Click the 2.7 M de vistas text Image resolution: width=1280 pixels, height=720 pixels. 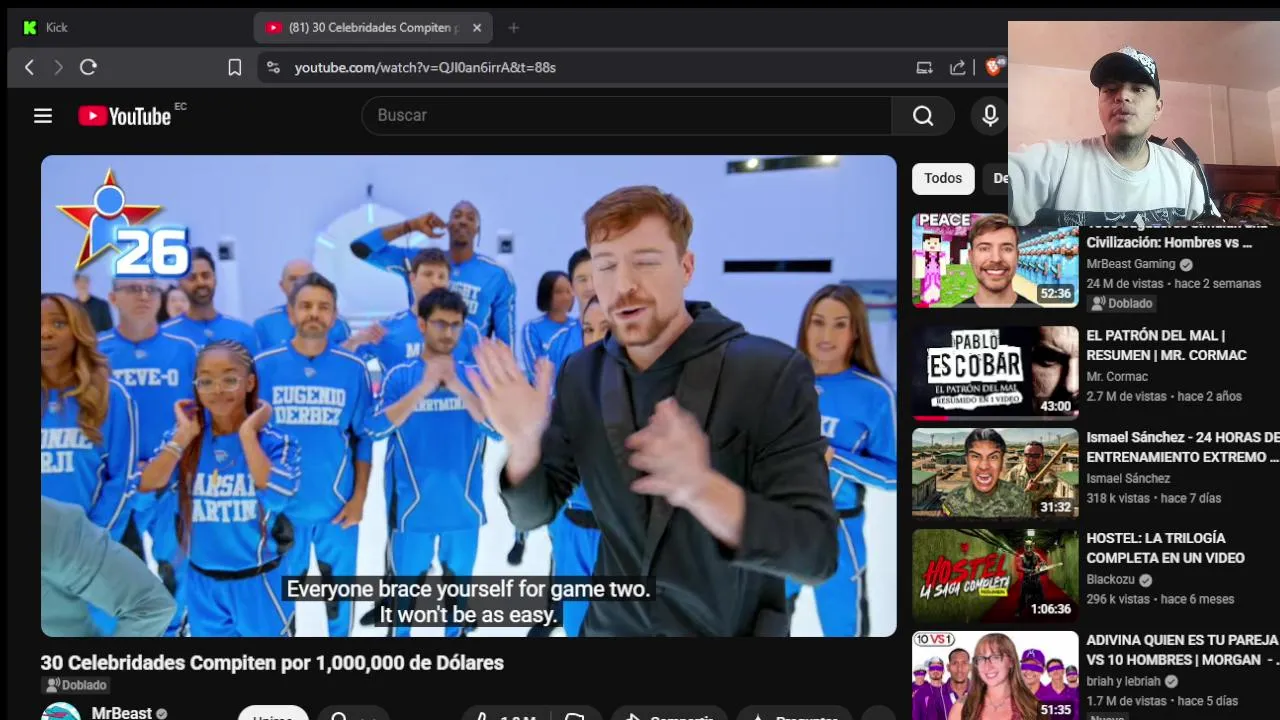(1127, 397)
